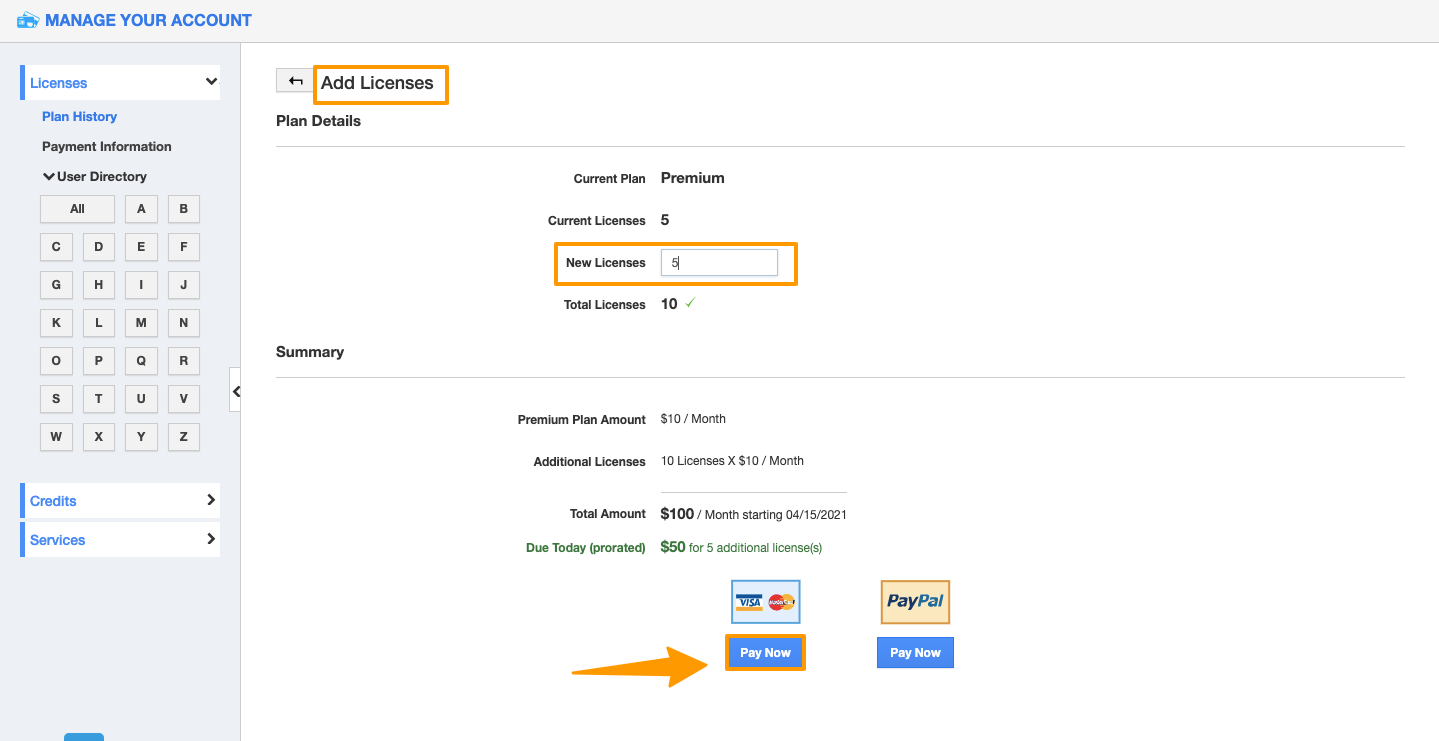Show users starting with letter M
Viewport: 1439px width, 741px height.
141,323
